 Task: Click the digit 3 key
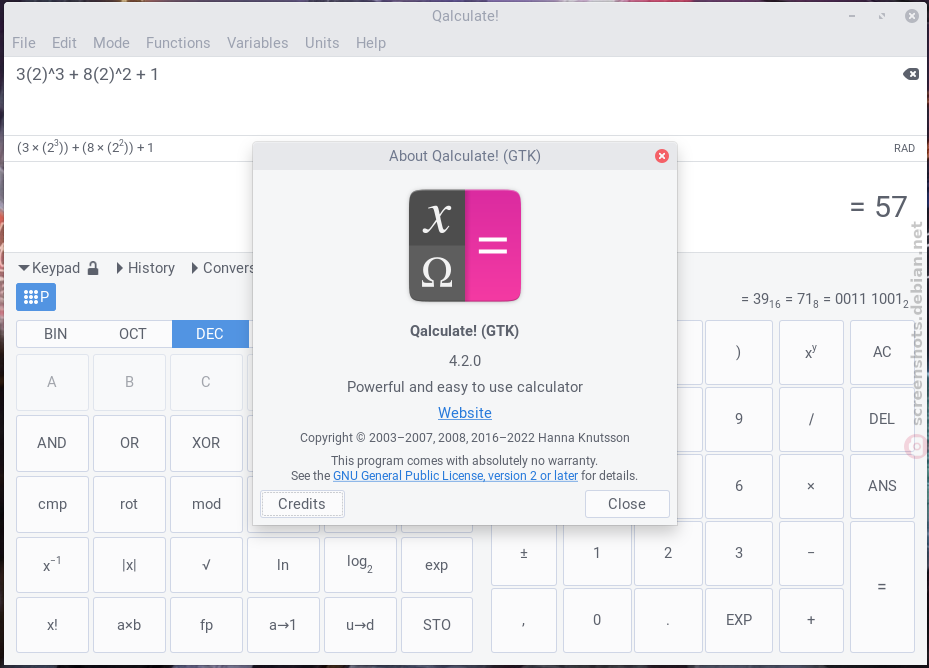pyautogui.click(x=739, y=553)
